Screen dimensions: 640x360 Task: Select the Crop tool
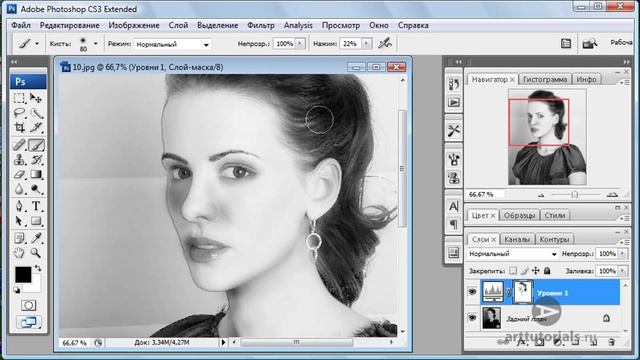point(19,127)
